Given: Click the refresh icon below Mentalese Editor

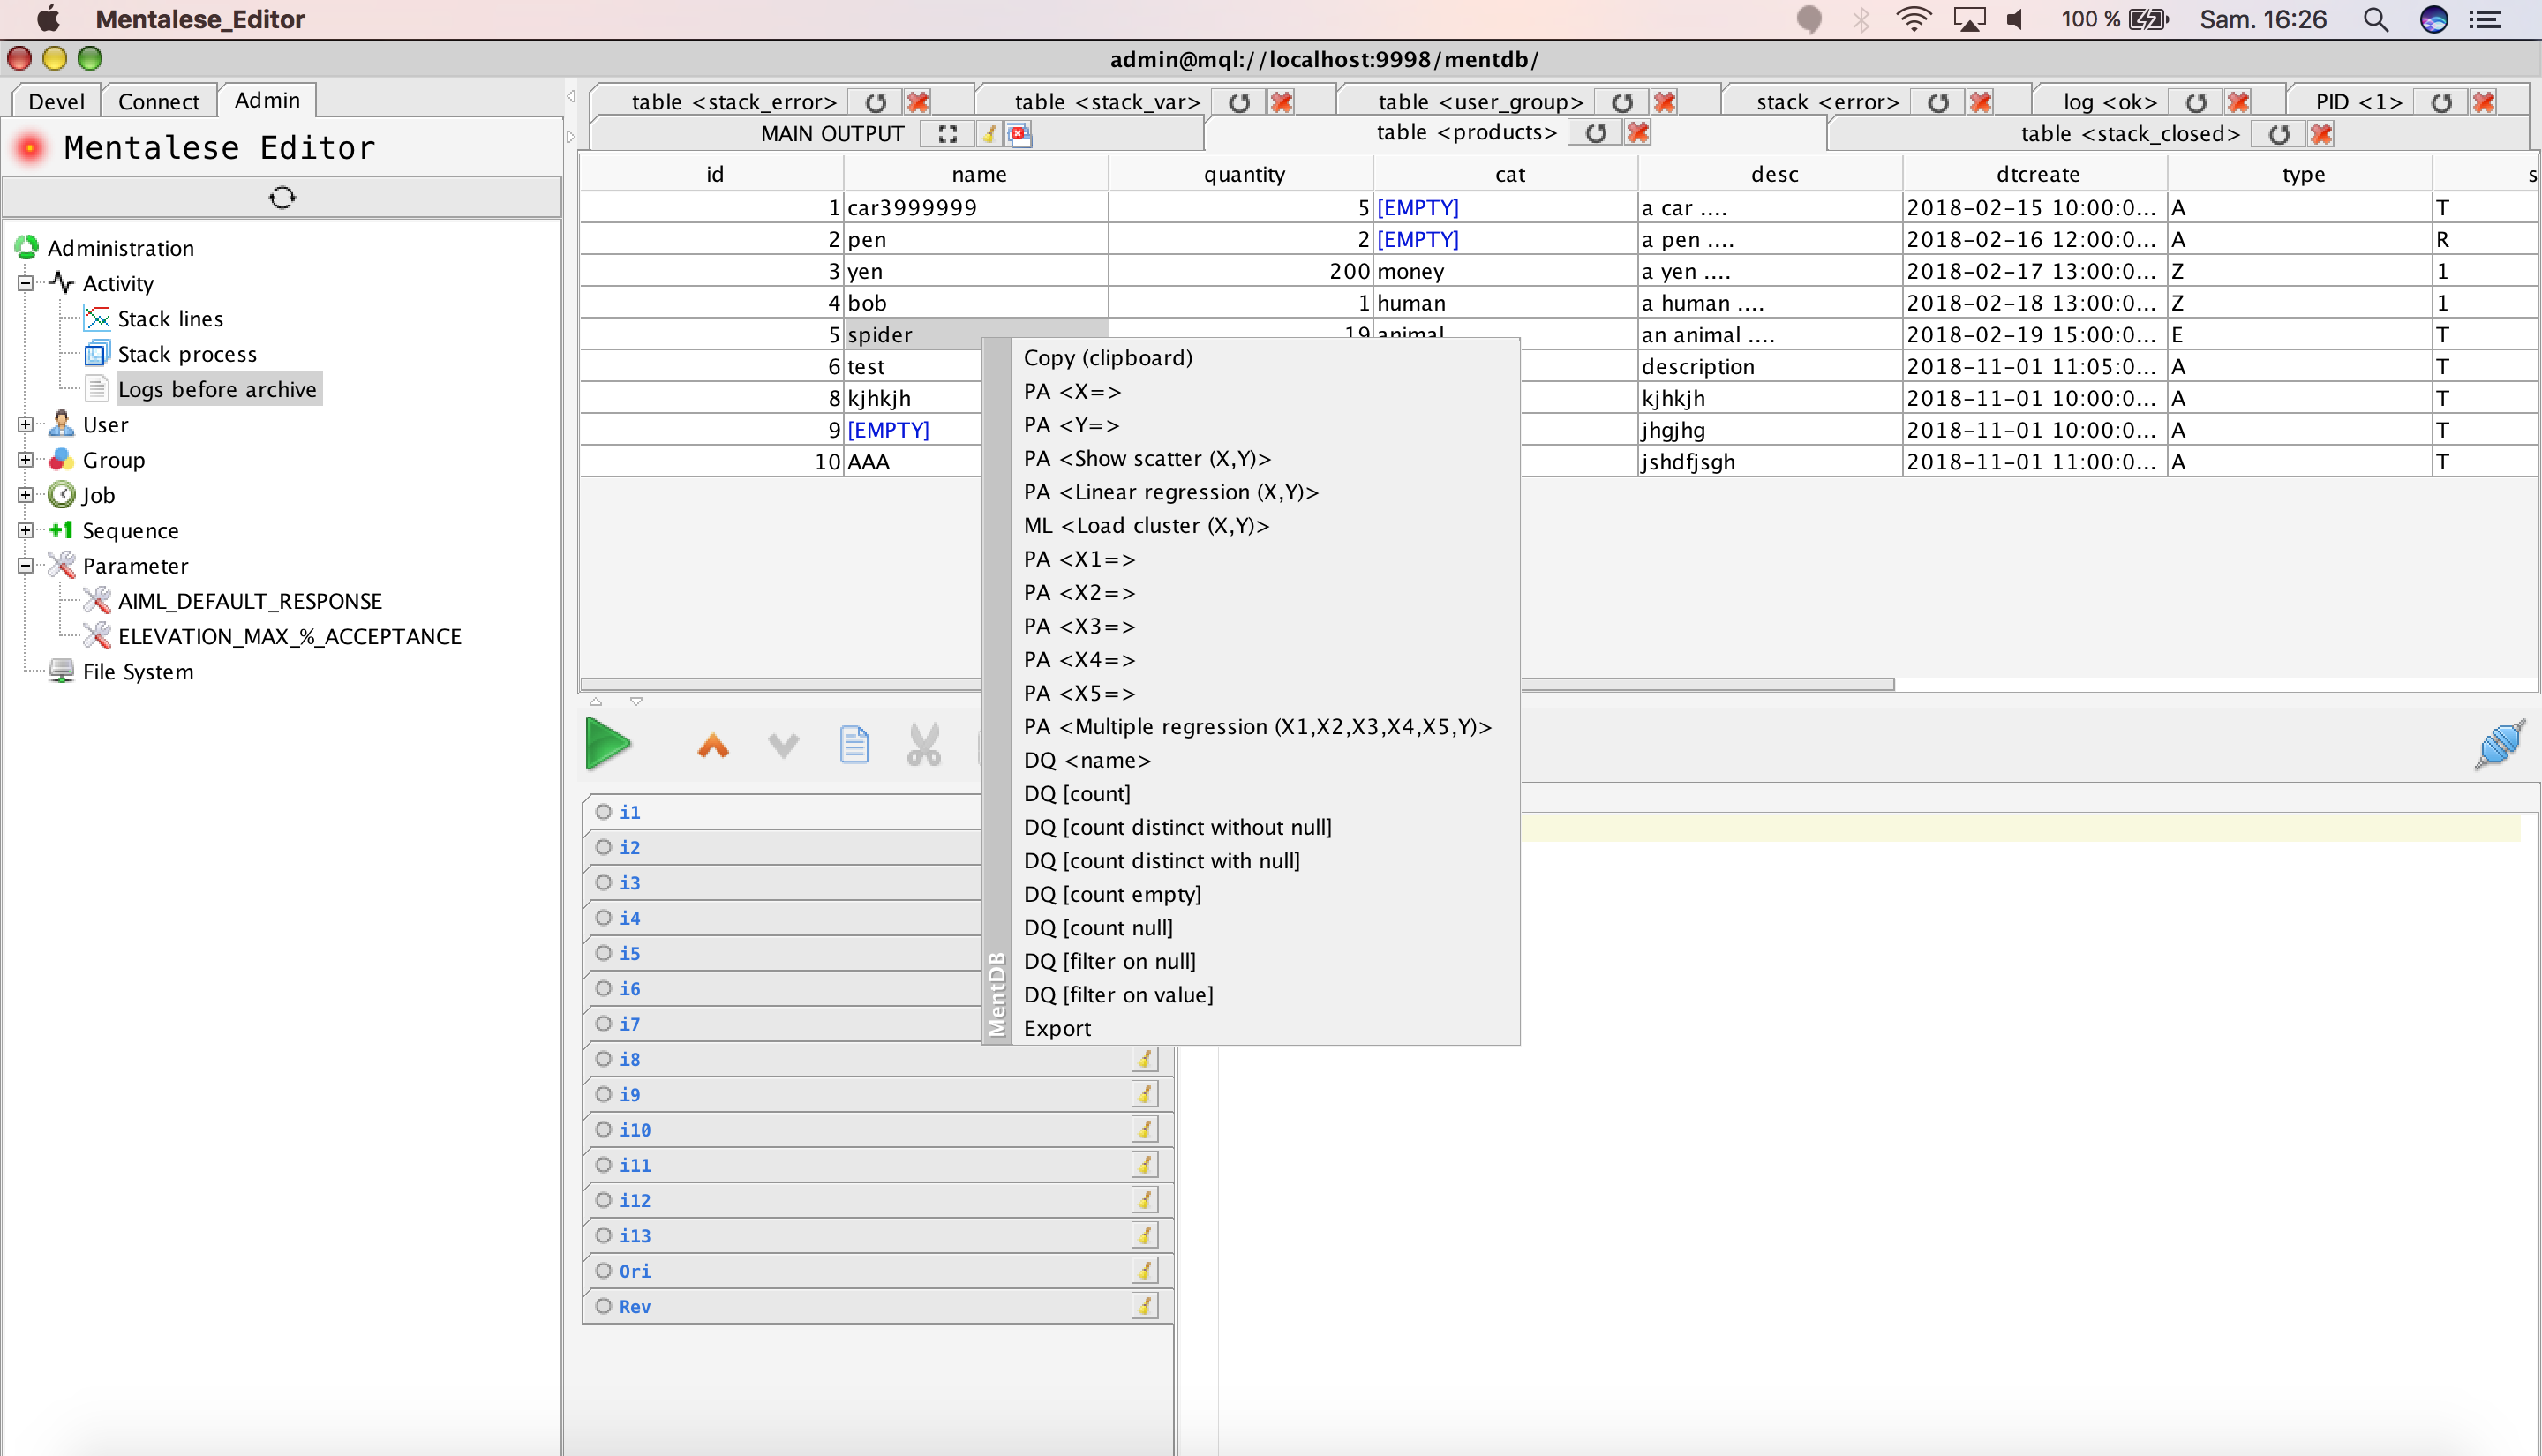Looking at the screenshot, I should coord(282,197).
